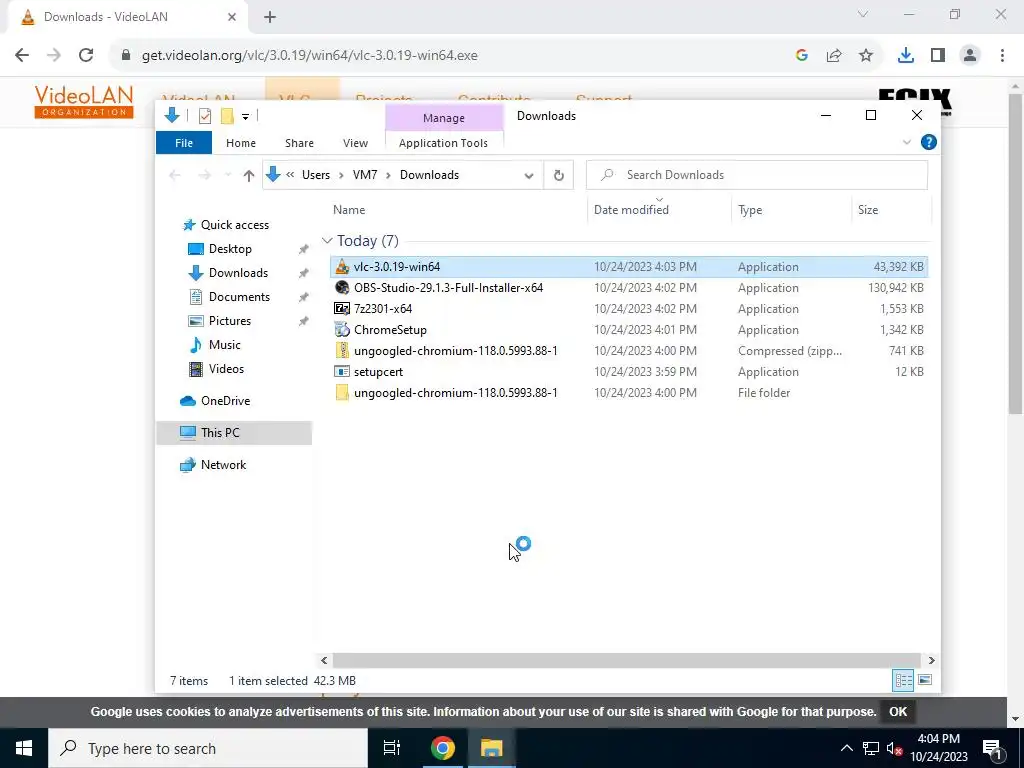
Task: Select Desktop in Quick access
Action: click(230, 249)
